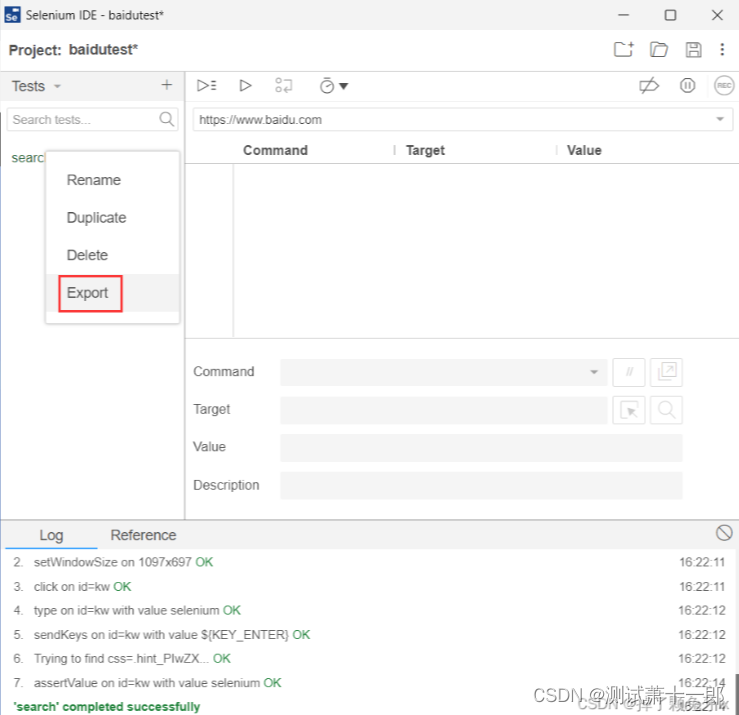Create a new project via folder-plus icon

[624, 49]
